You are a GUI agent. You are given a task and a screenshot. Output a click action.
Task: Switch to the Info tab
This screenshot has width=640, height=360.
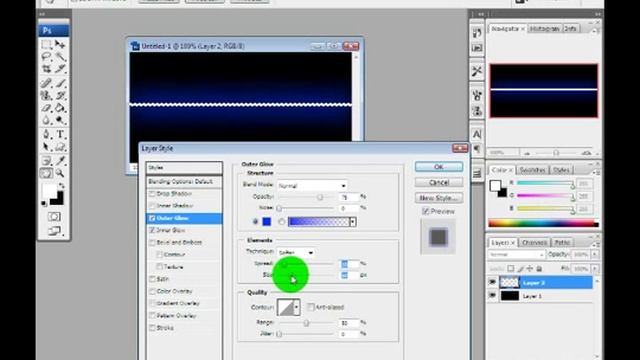(571, 29)
